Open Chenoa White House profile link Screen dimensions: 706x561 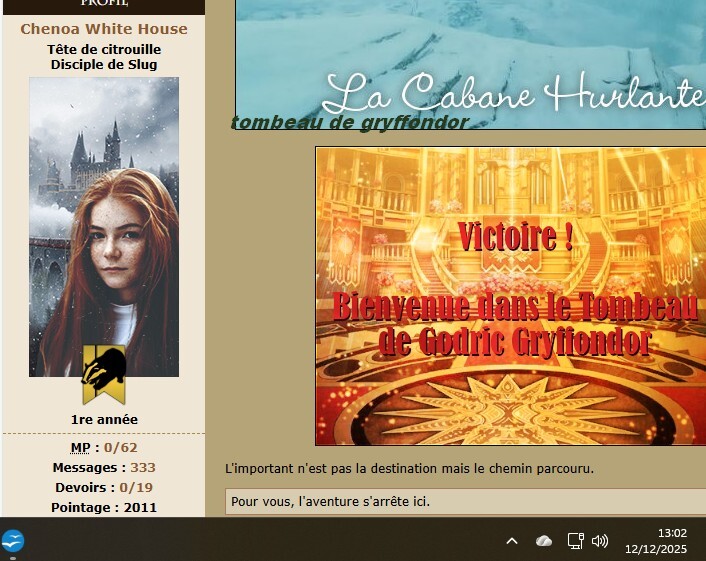[x=104, y=29]
